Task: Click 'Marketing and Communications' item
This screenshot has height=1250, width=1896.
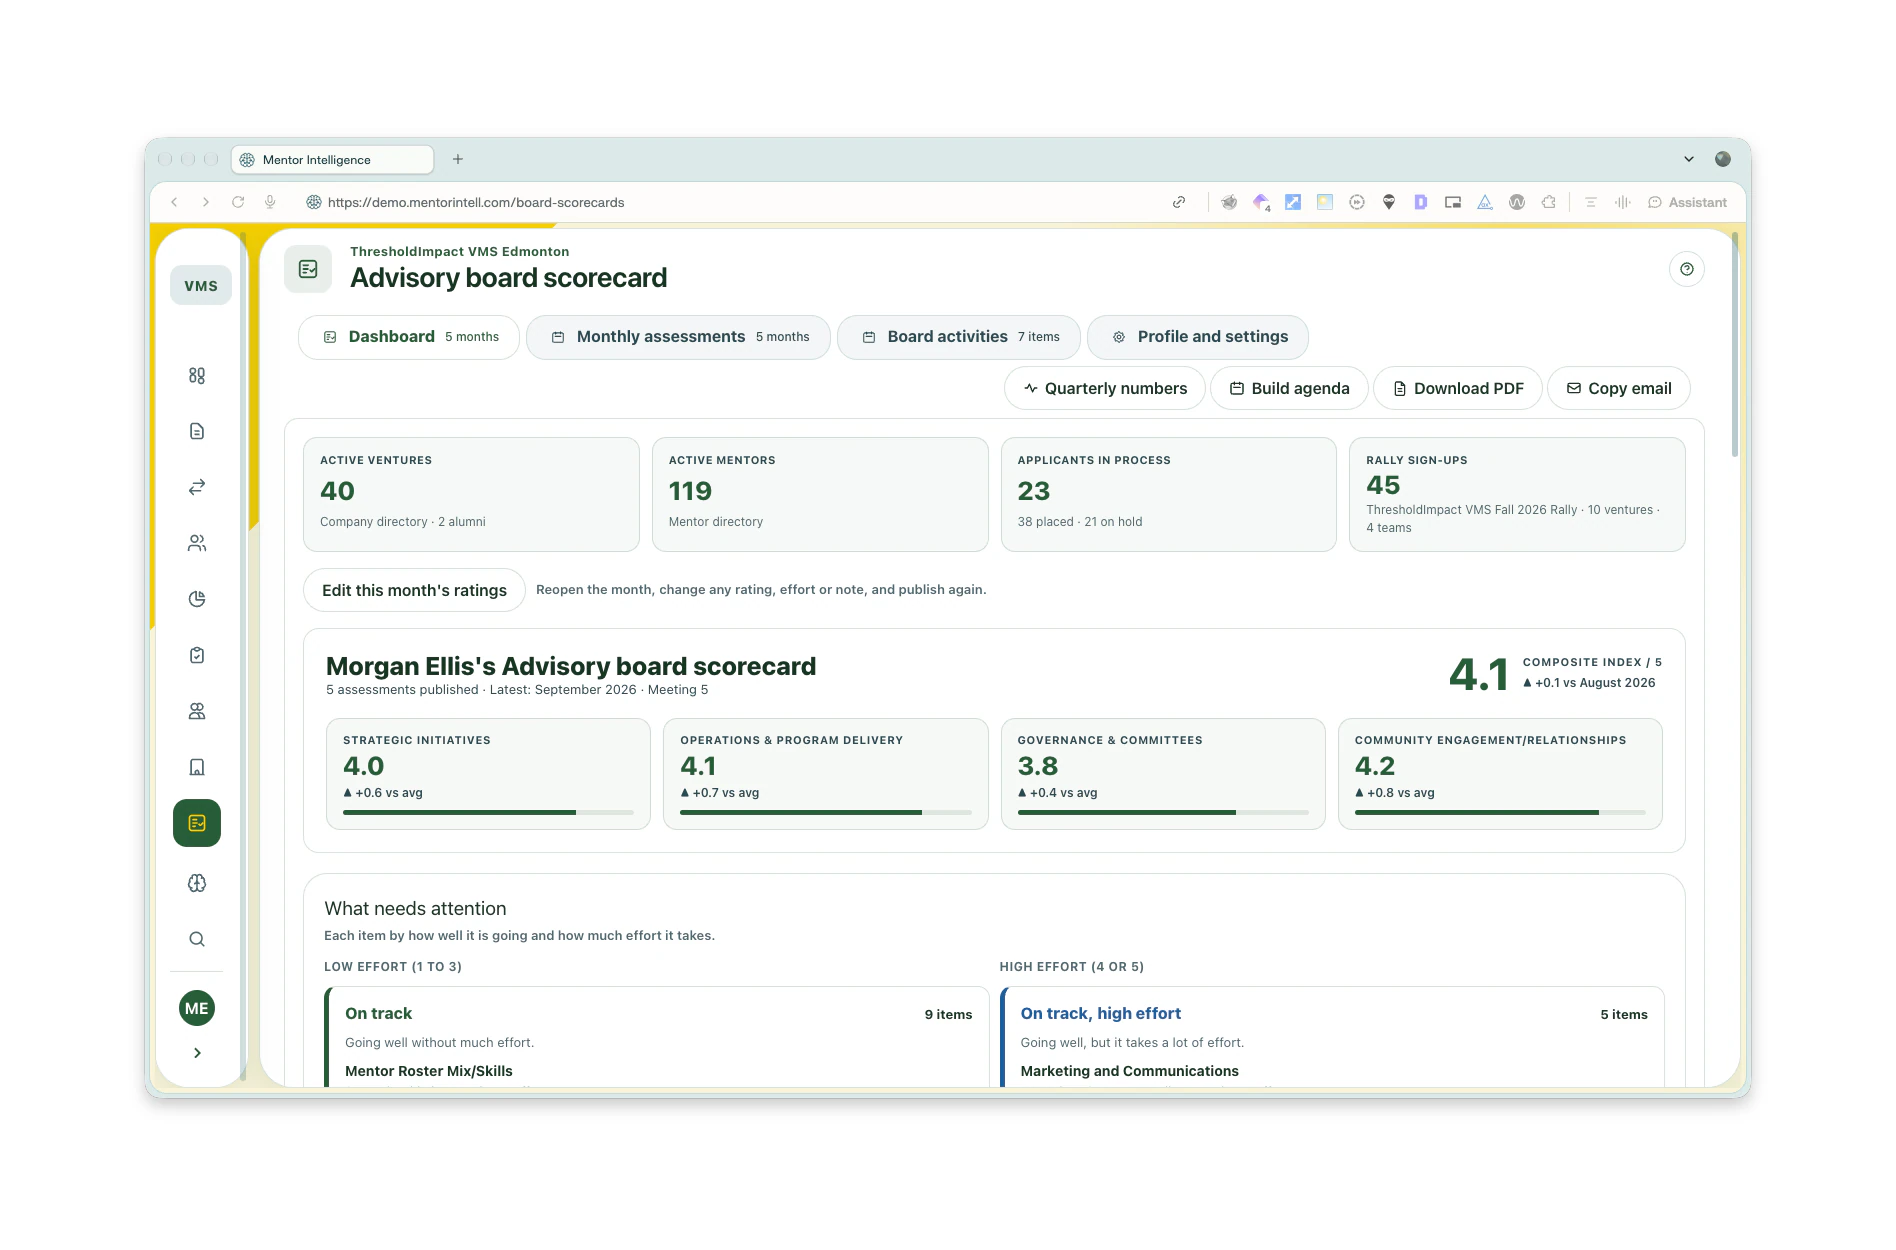Action: 1130,1071
